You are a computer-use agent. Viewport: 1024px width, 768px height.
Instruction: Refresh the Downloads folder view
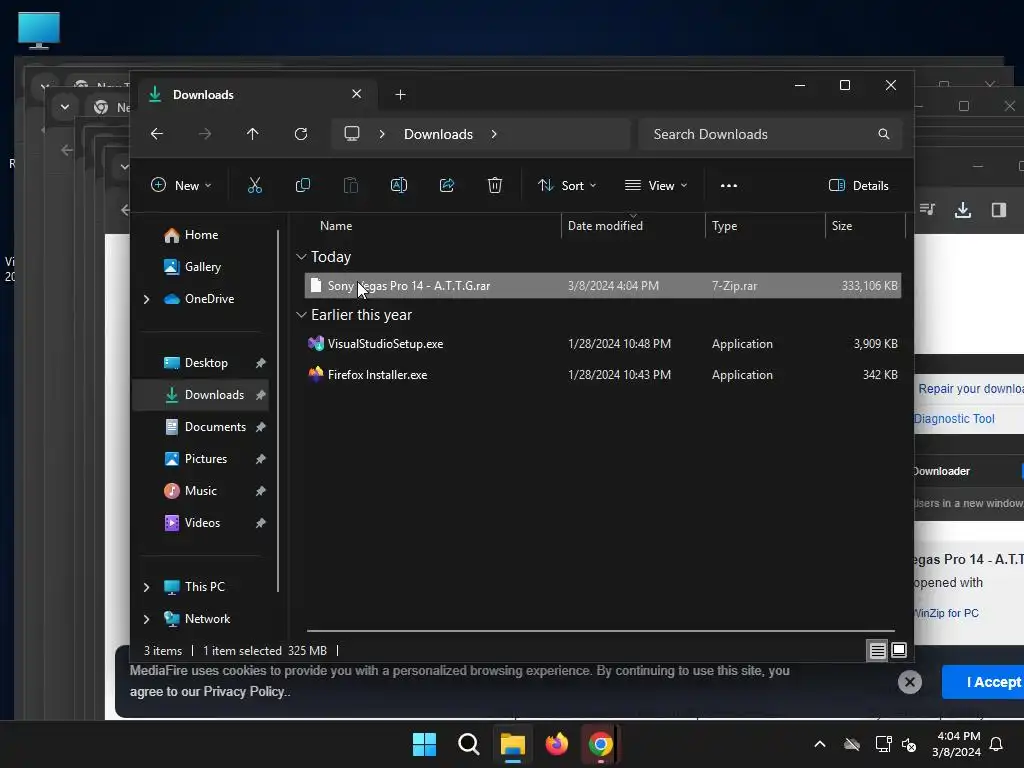(301, 134)
